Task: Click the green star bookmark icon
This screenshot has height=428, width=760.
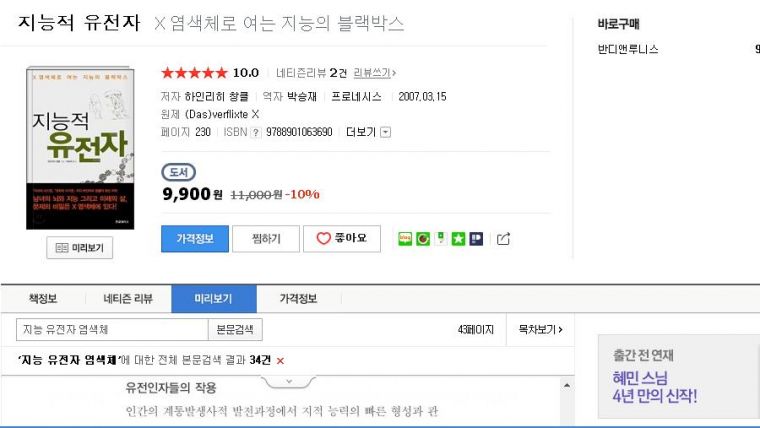Action: (x=458, y=239)
